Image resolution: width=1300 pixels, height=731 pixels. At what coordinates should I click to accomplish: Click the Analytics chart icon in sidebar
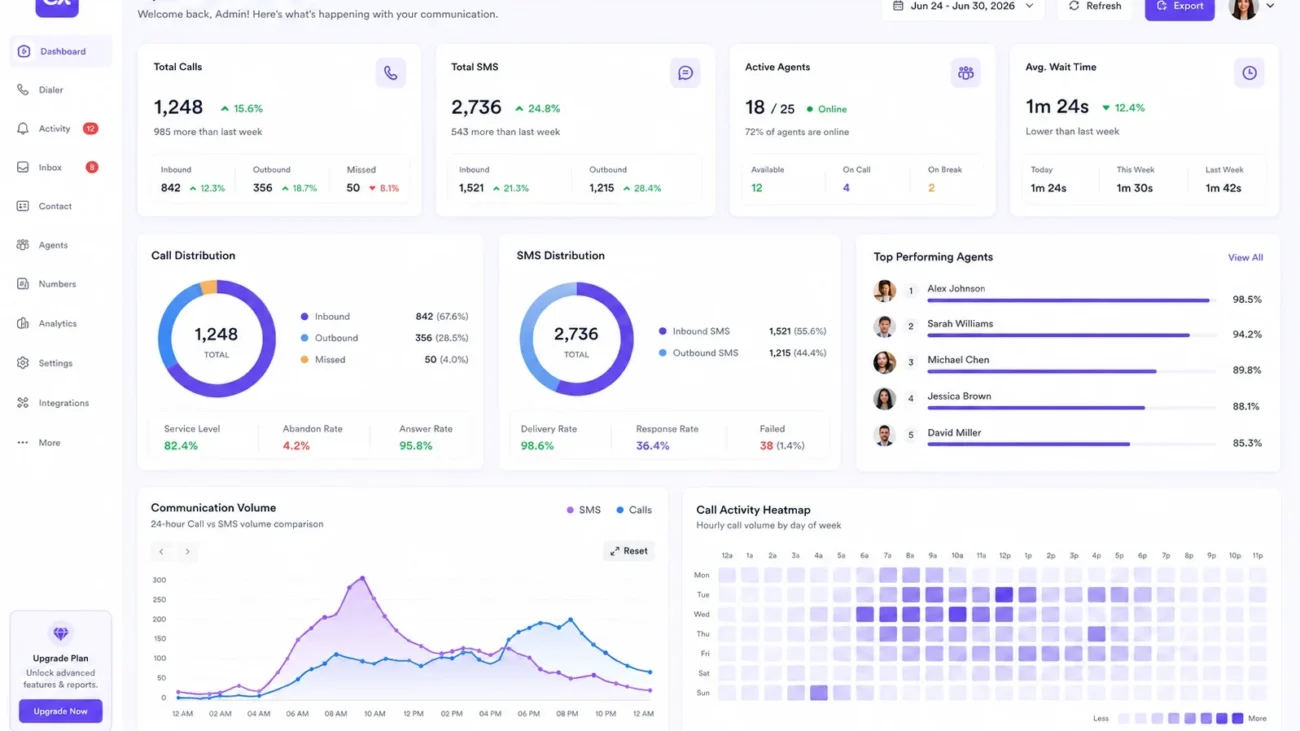(23, 324)
